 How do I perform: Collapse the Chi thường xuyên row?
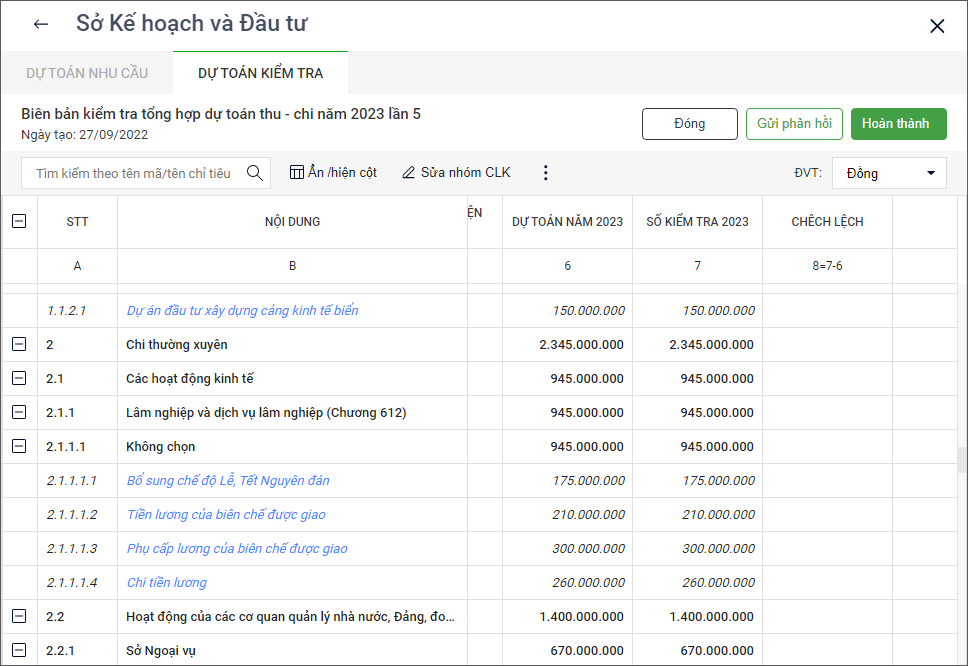click(19, 345)
